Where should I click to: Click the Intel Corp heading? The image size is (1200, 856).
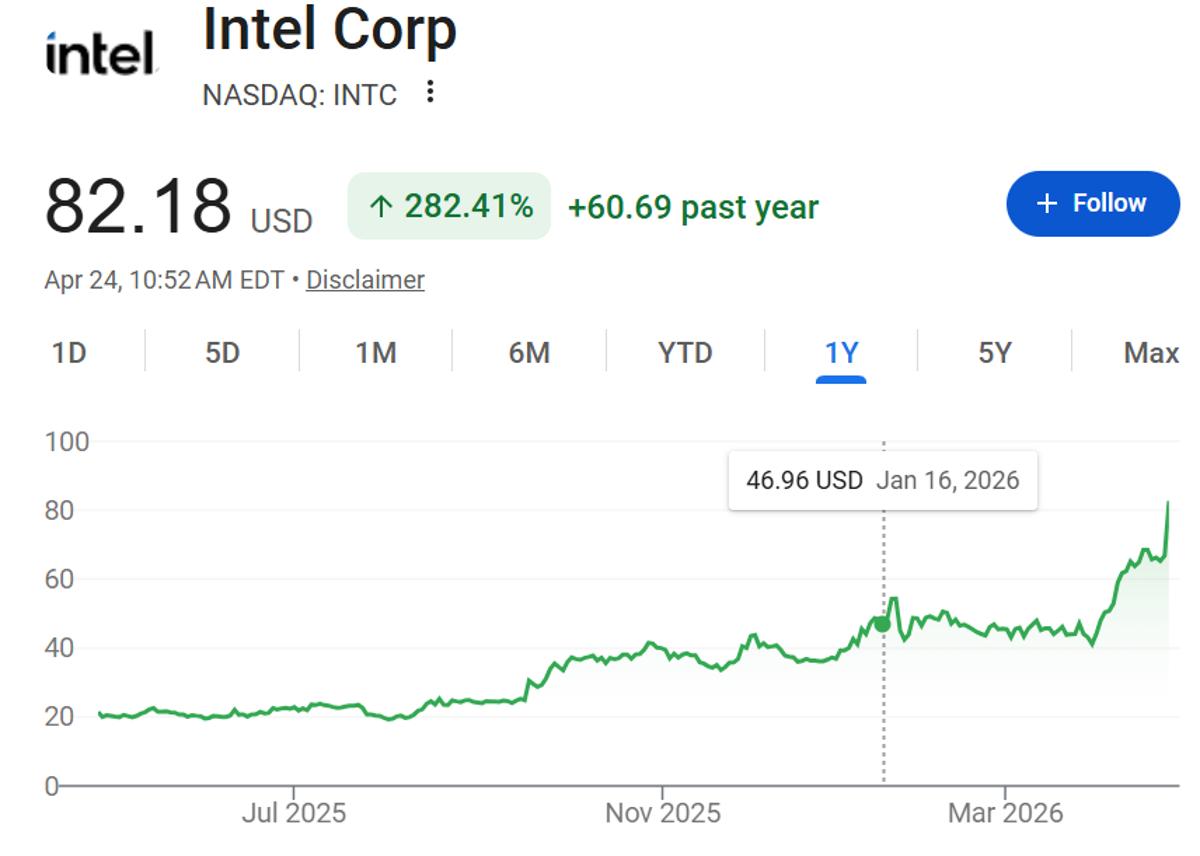coord(330,30)
